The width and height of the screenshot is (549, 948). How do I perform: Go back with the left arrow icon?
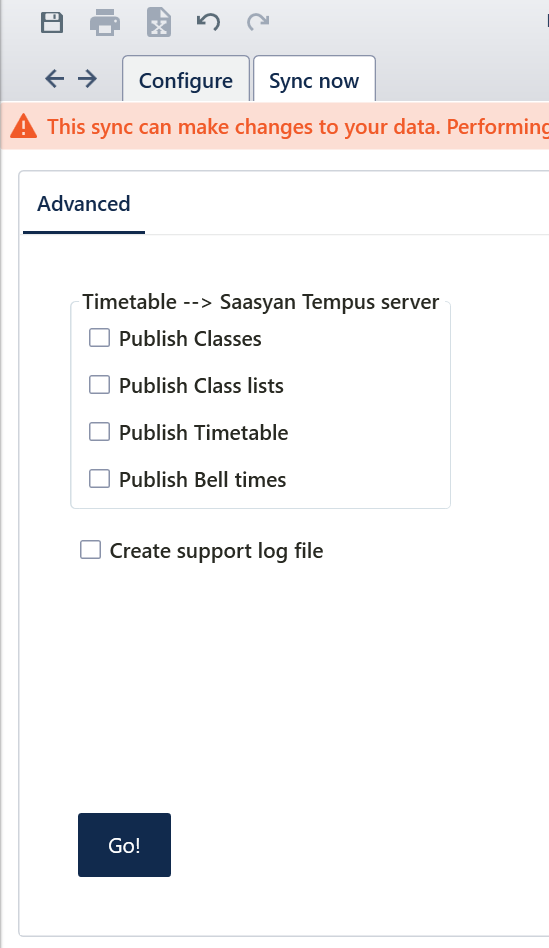pyautogui.click(x=54, y=79)
